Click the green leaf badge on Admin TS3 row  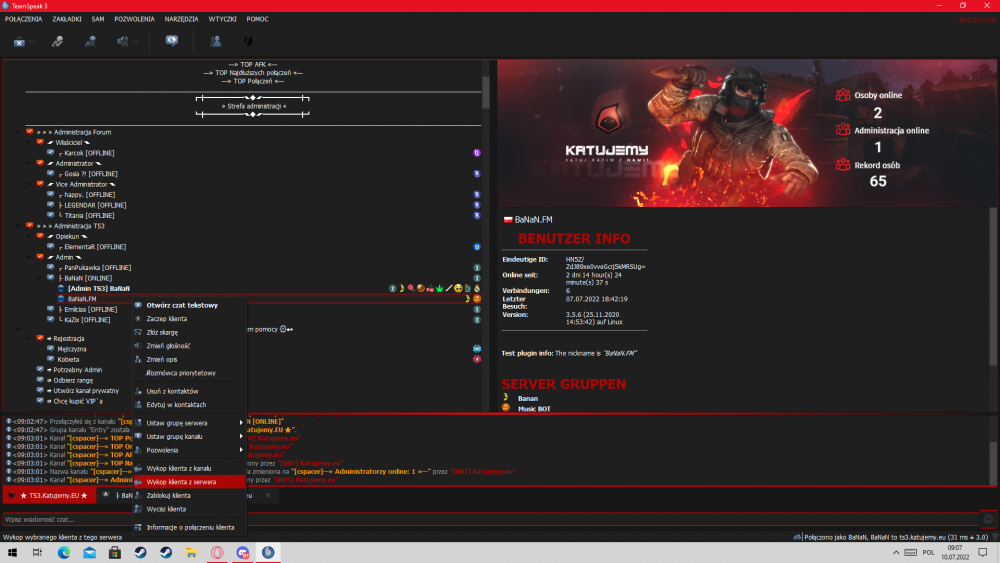439,288
